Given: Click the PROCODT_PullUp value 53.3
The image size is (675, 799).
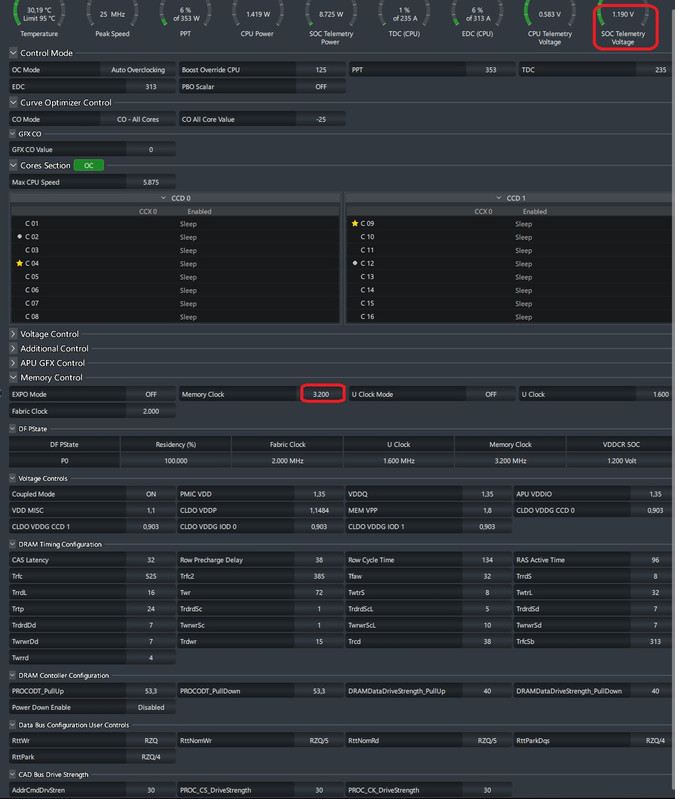Looking at the screenshot, I should [x=151, y=691].
